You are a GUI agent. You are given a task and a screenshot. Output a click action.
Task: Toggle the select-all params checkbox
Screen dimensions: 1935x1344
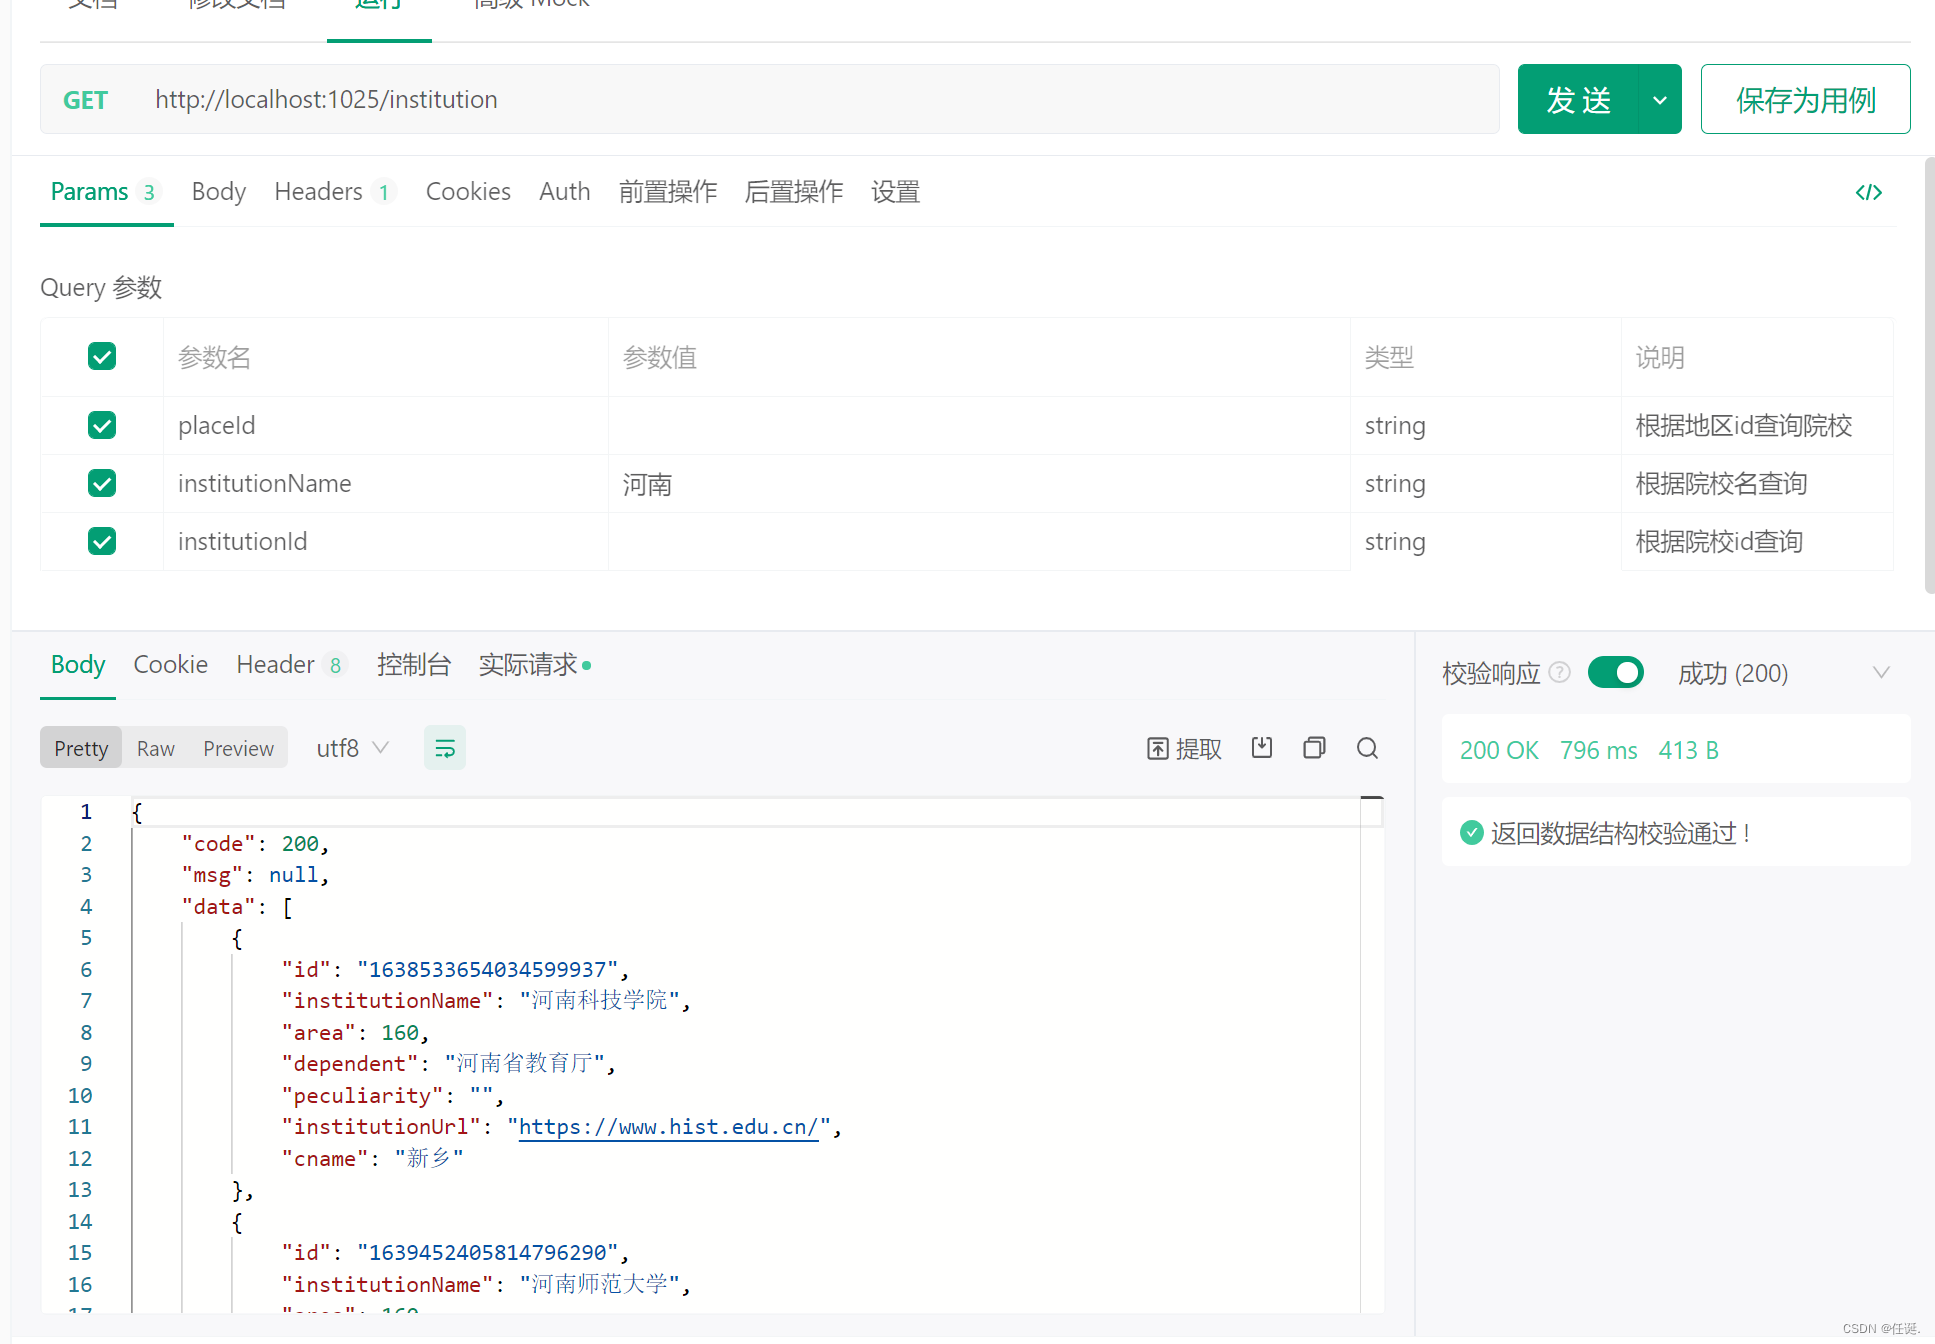click(x=102, y=356)
